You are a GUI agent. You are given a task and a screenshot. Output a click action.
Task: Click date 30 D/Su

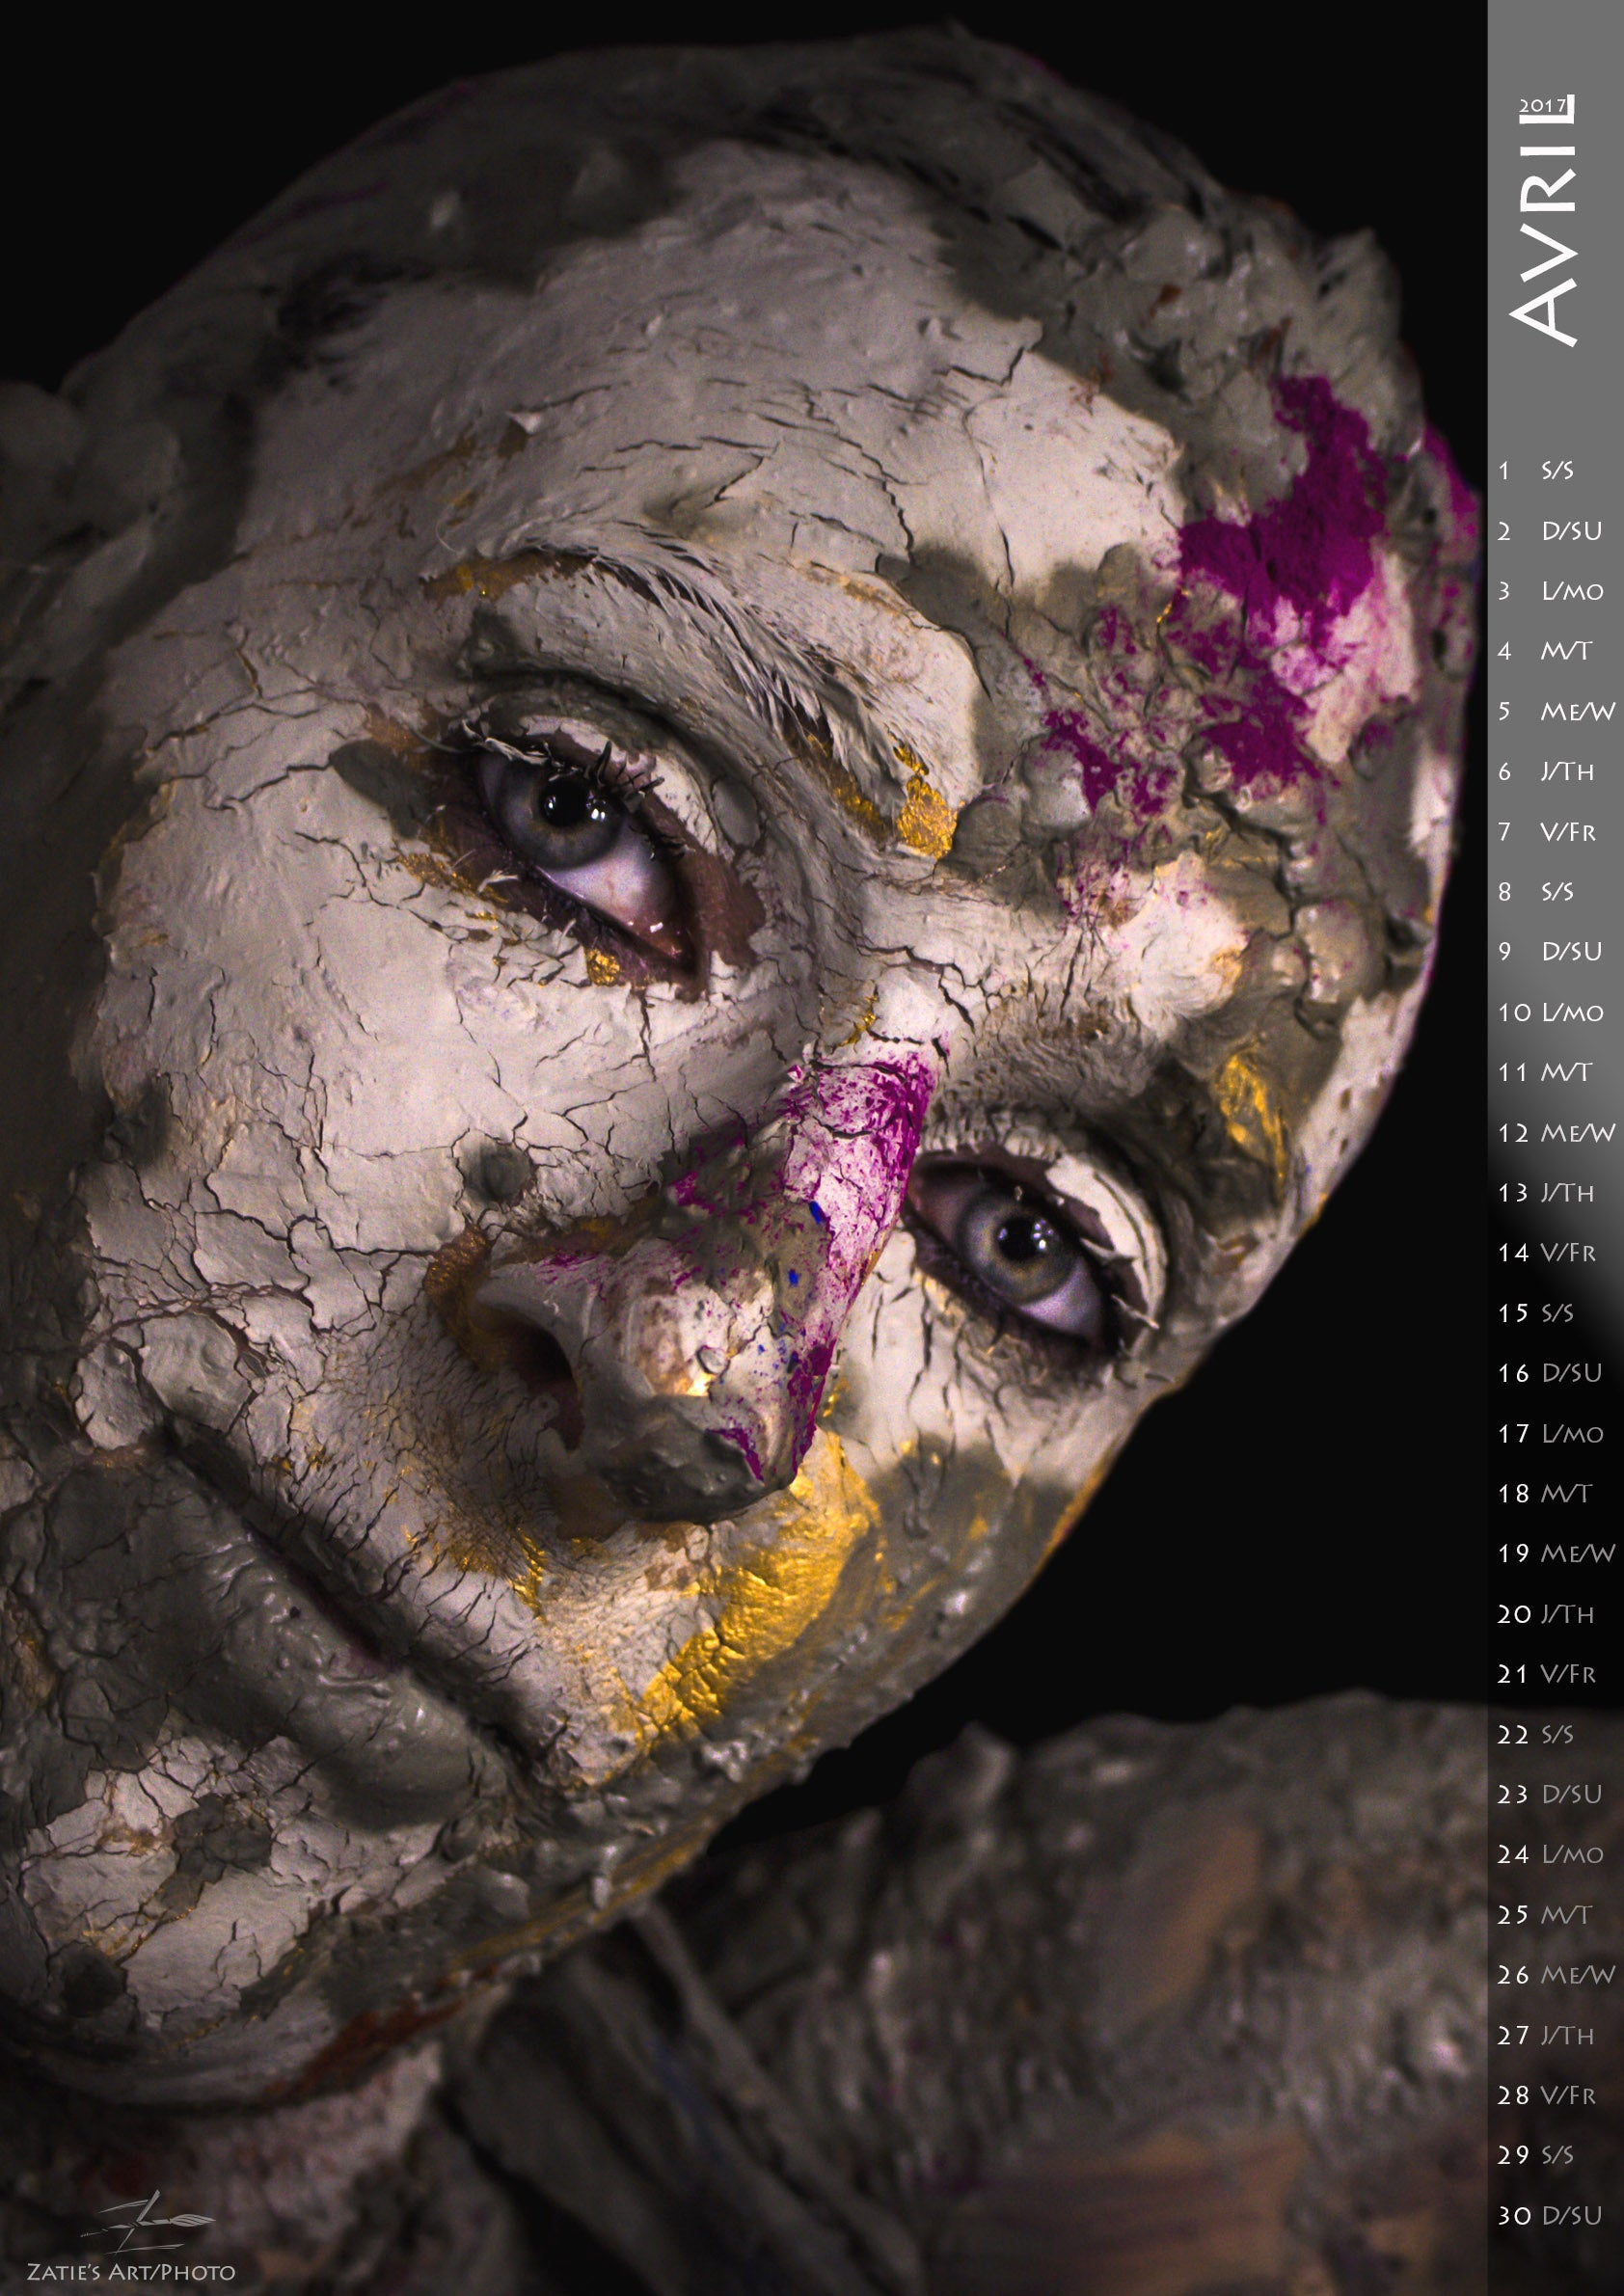coord(1550,2215)
